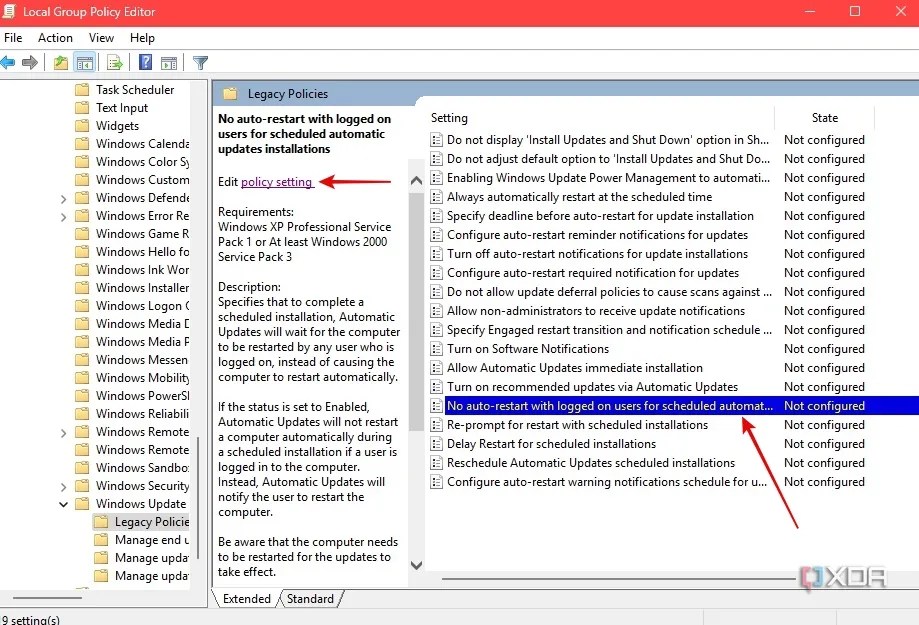Expand the Windows Remote node chevron
Viewport: 919px width, 625px height.
point(64,432)
